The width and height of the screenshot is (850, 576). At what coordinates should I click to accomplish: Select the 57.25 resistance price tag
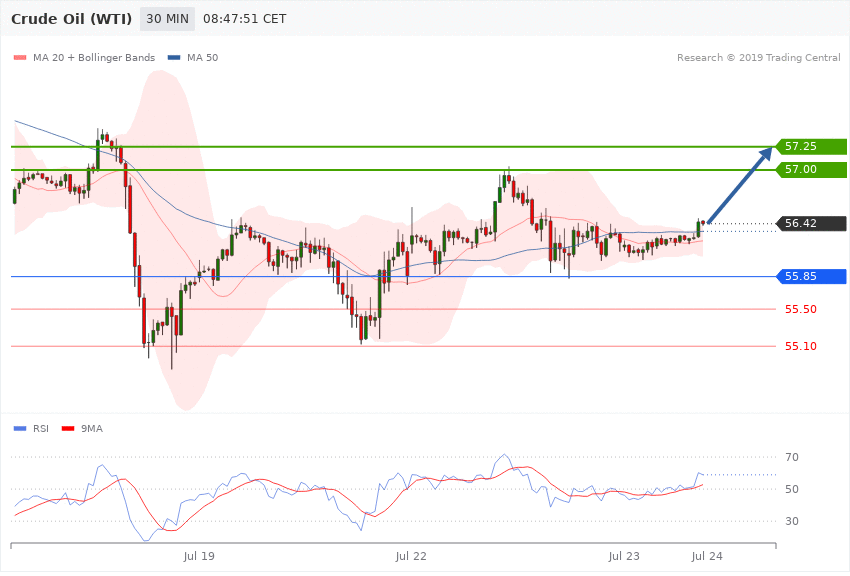point(811,146)
